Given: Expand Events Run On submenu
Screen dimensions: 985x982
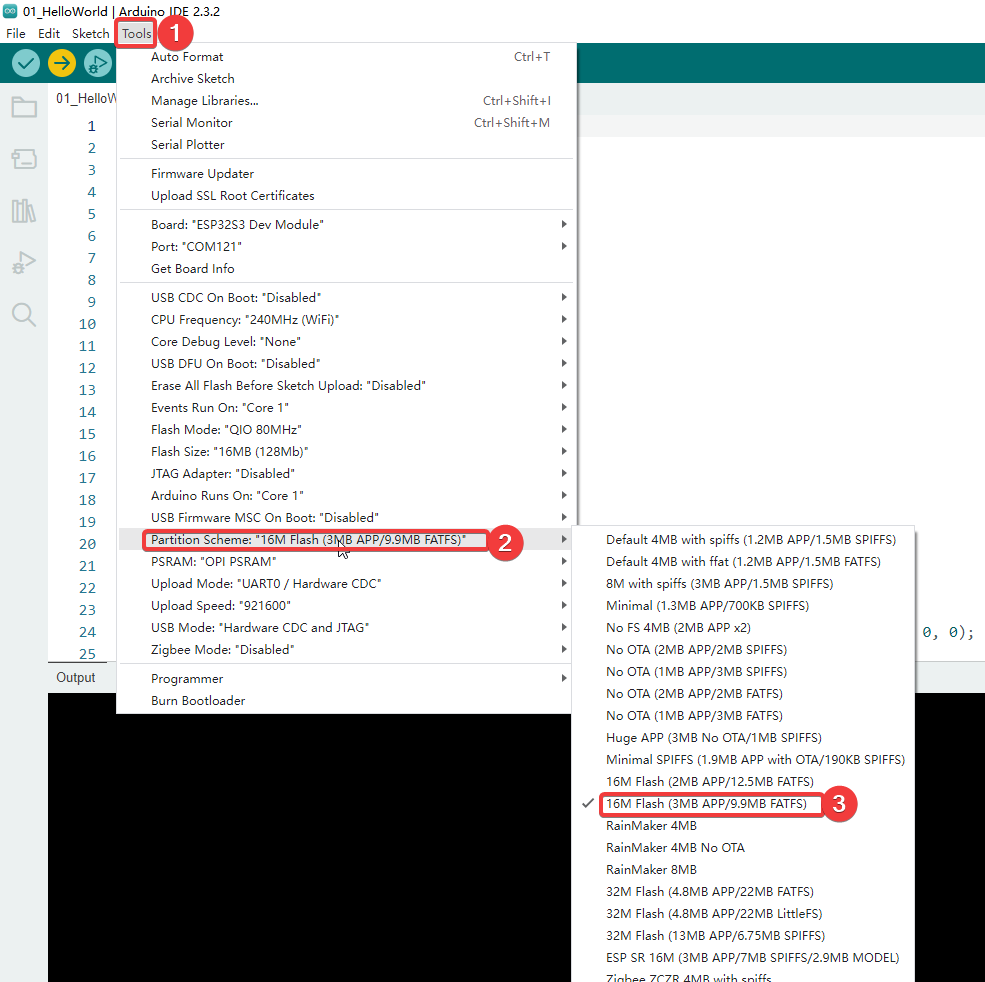Looking at the screenshot, I should (346, 407).
